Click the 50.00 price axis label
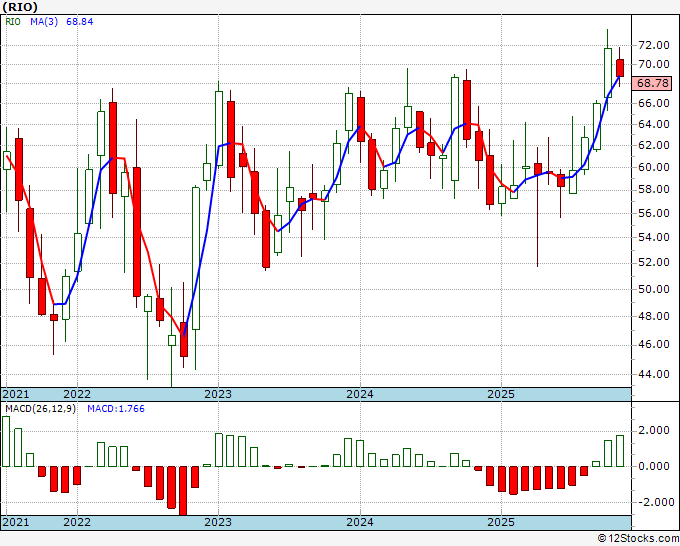Screen dimensions: 680x546 pyautogui.click(x=654, y=289)
